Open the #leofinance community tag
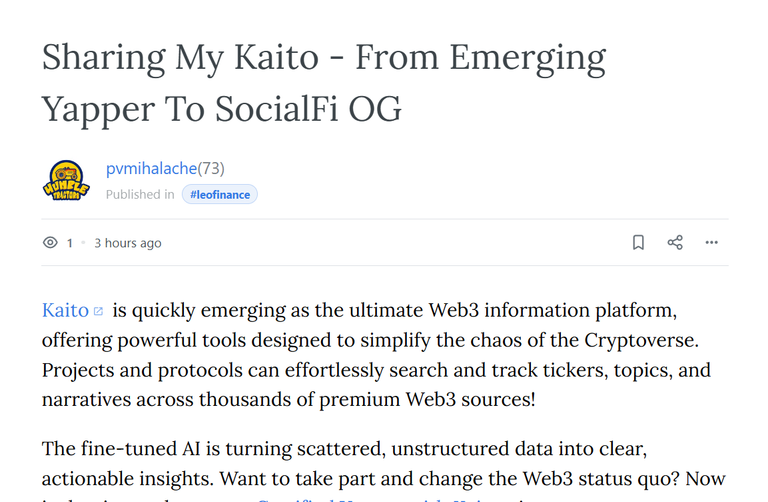 click(x=220, y=194)
